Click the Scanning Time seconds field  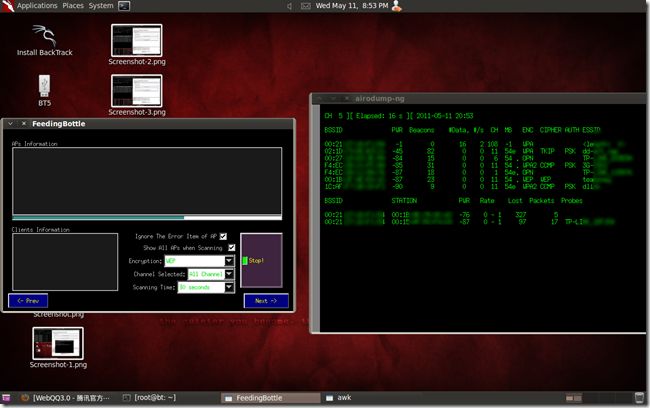(x=201, y=287)
